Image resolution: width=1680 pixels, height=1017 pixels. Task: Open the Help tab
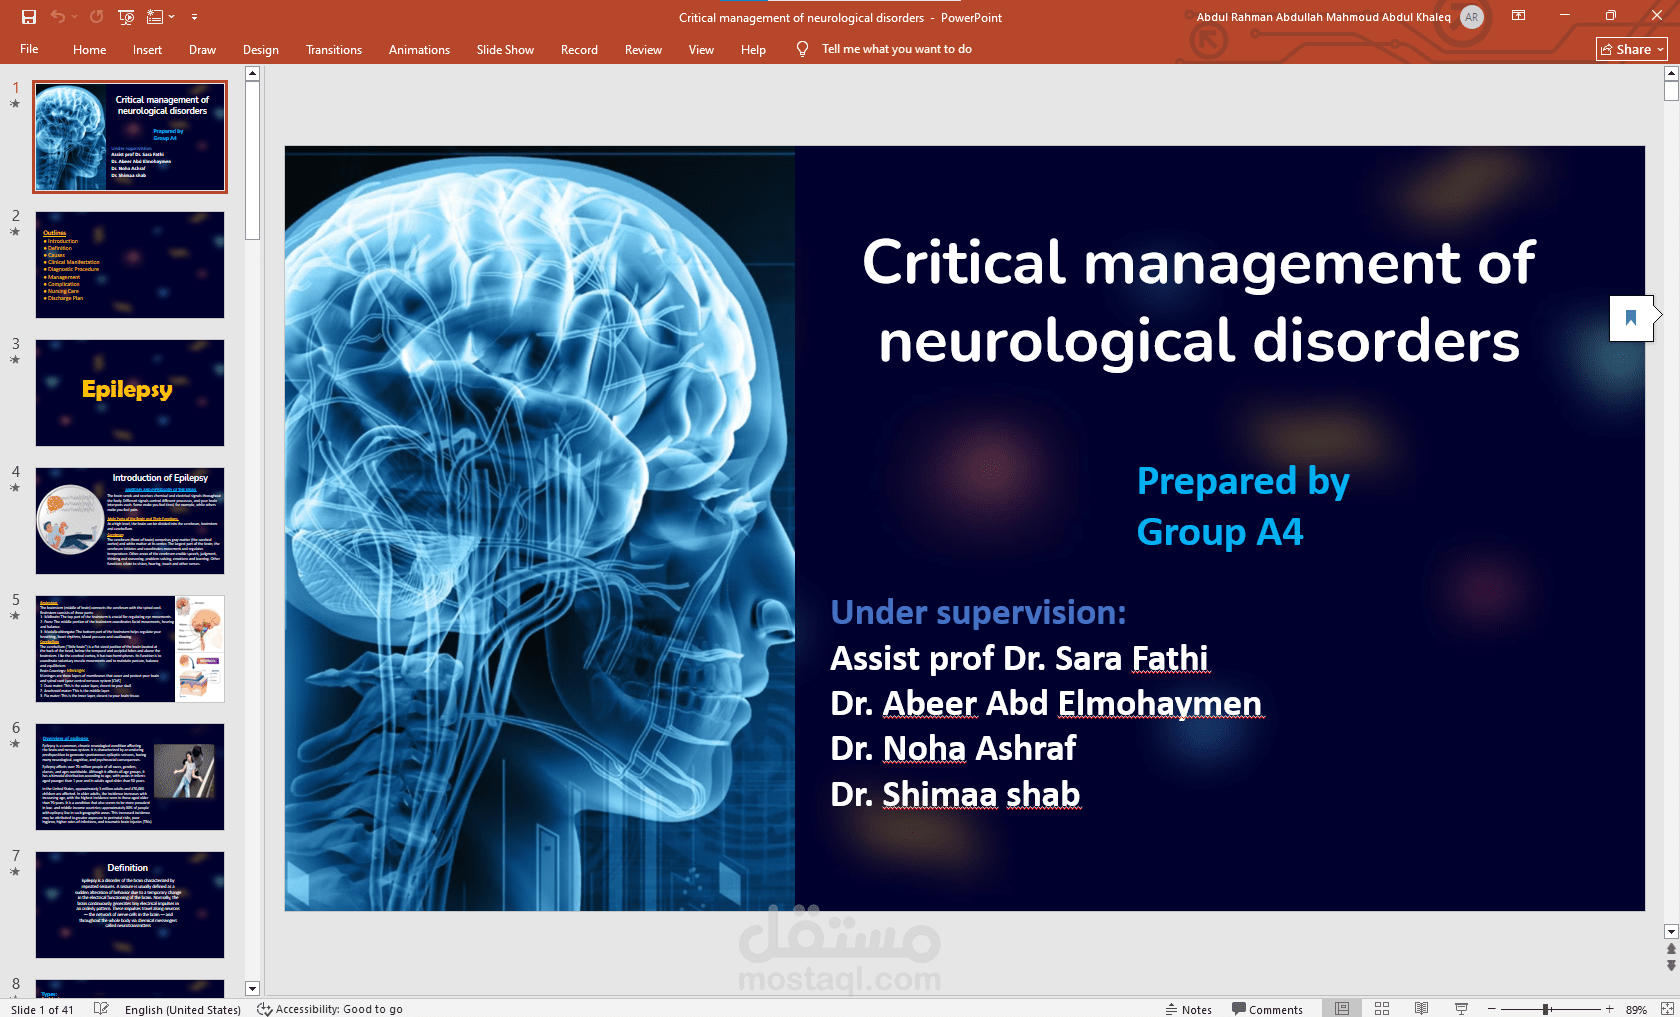click(x=753, y=49)
